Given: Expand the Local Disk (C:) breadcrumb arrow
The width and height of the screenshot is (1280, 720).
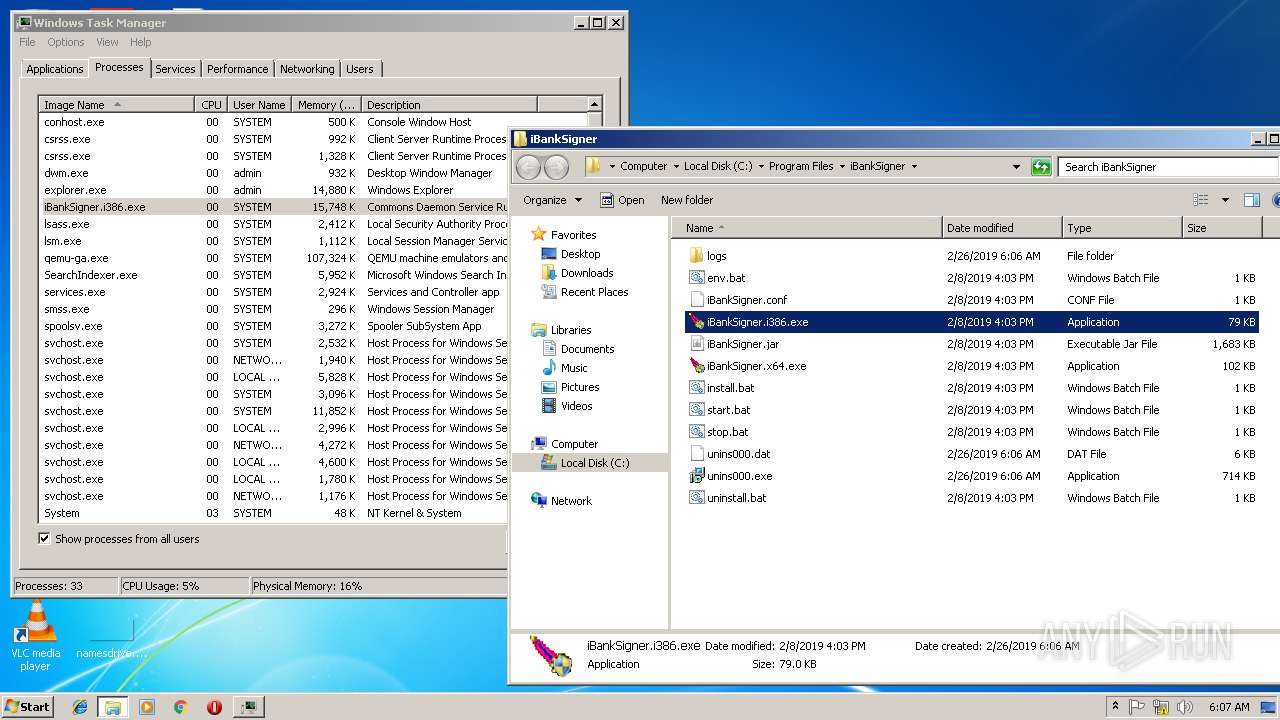Looking at the screenshot, I should pyautogui.click(x=760, y=167).
